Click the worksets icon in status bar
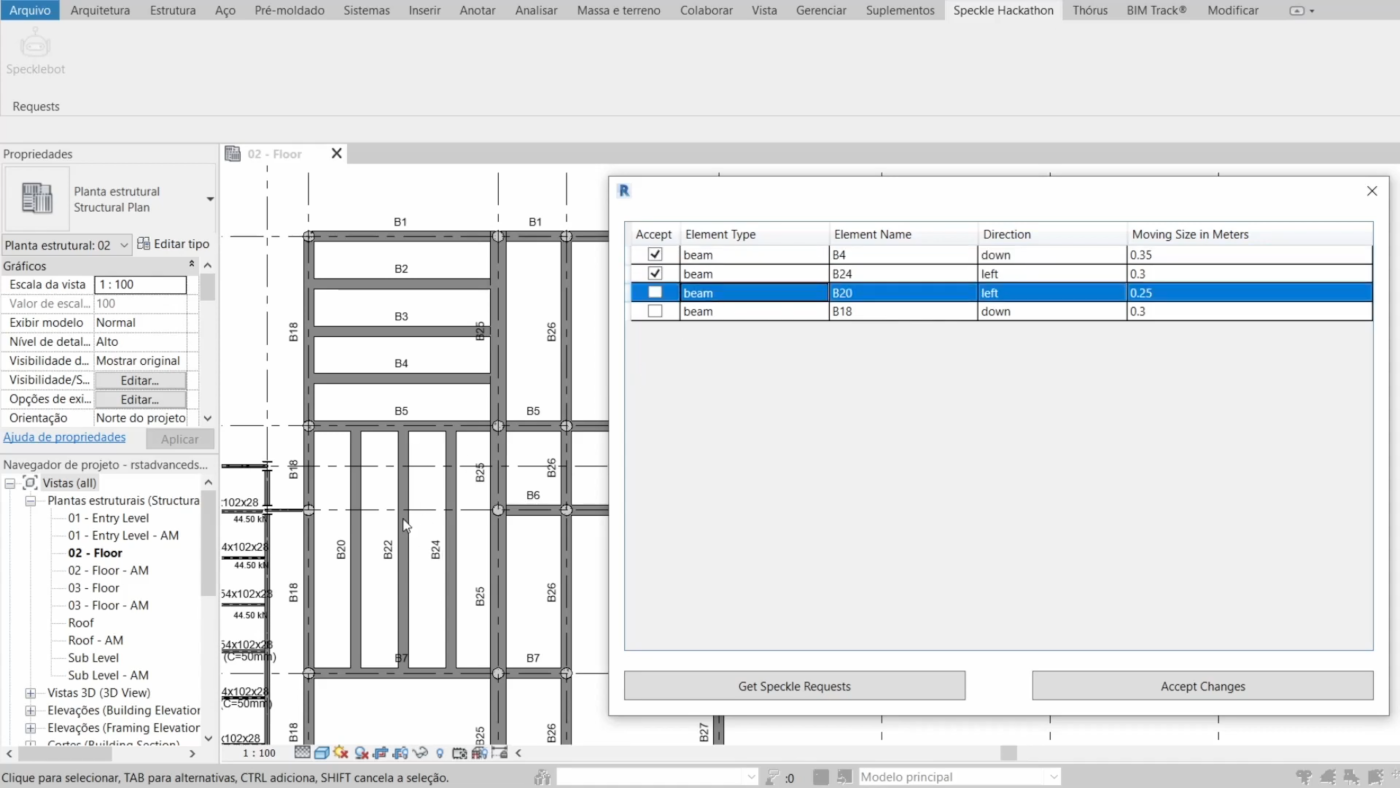 tap(543, 777)
